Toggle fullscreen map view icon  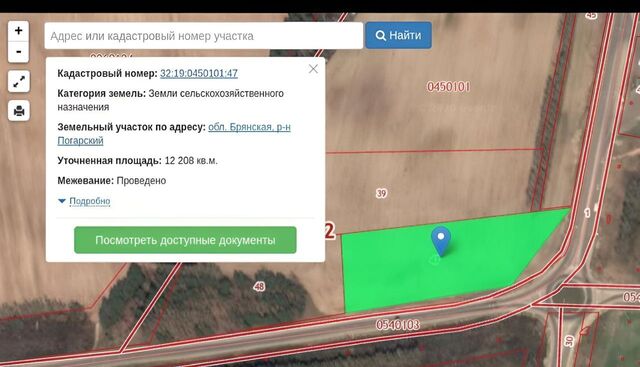pos(19,81)
